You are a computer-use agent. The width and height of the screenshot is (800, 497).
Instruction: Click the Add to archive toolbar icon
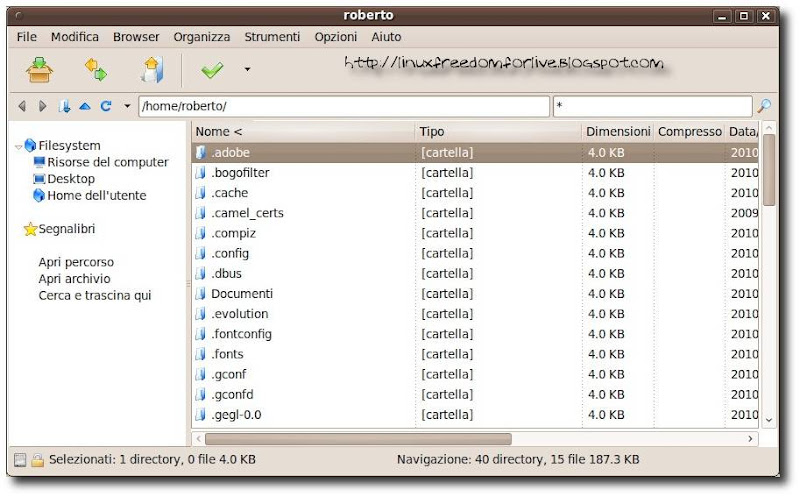pyautogui.click(x=40, y=69)
